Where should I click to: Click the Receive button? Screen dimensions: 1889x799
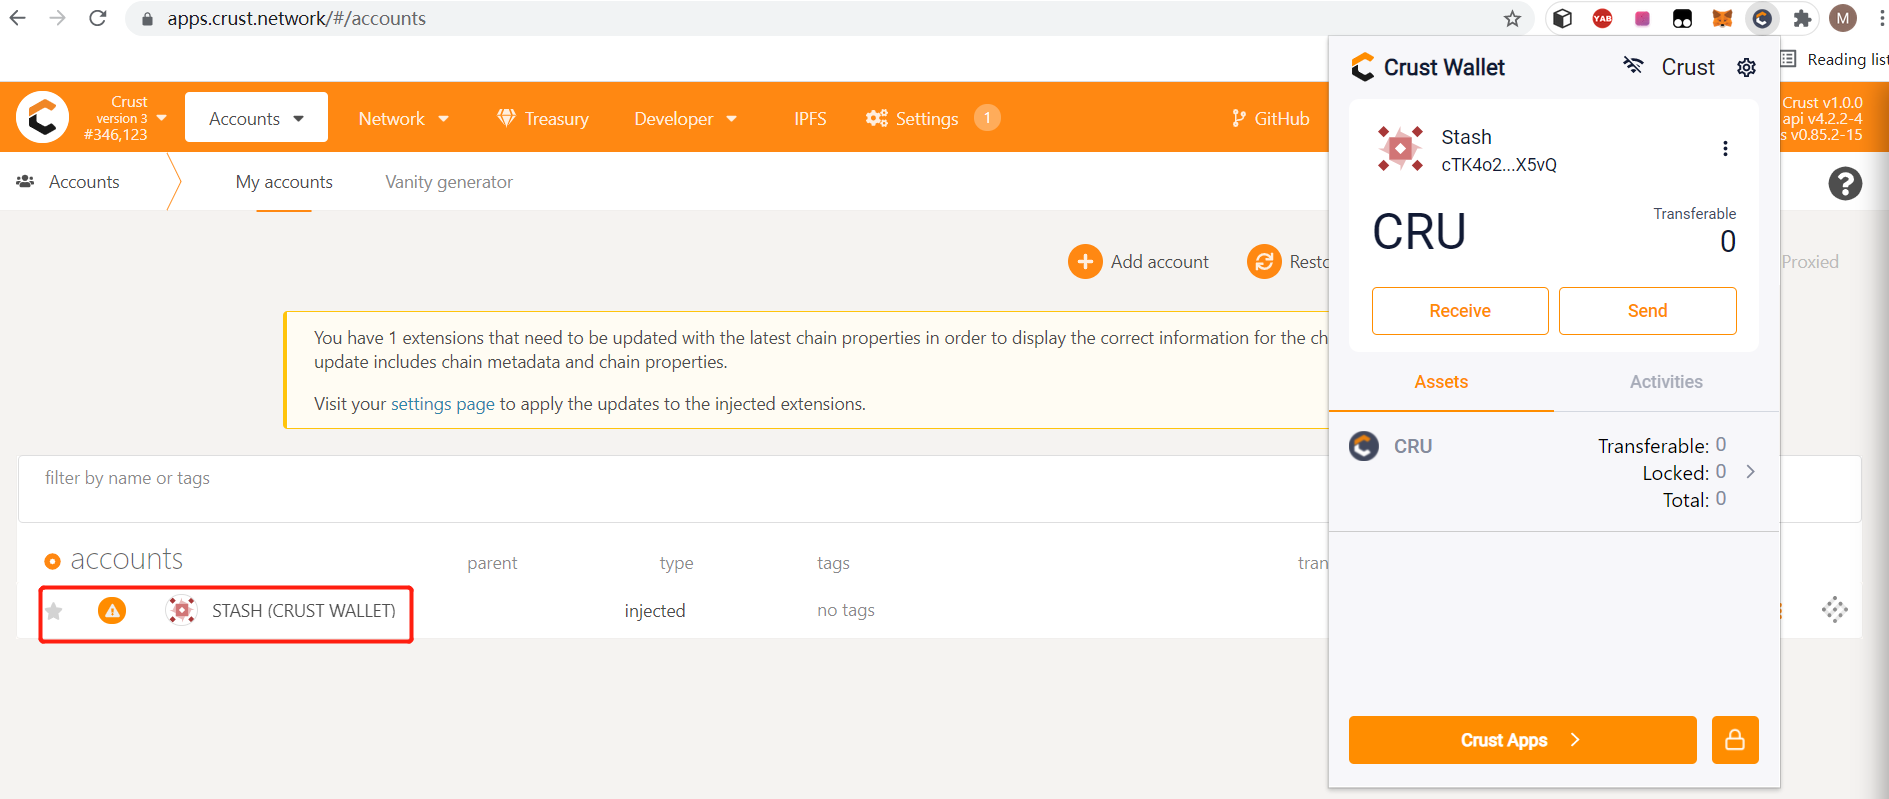coord(1460,311)
